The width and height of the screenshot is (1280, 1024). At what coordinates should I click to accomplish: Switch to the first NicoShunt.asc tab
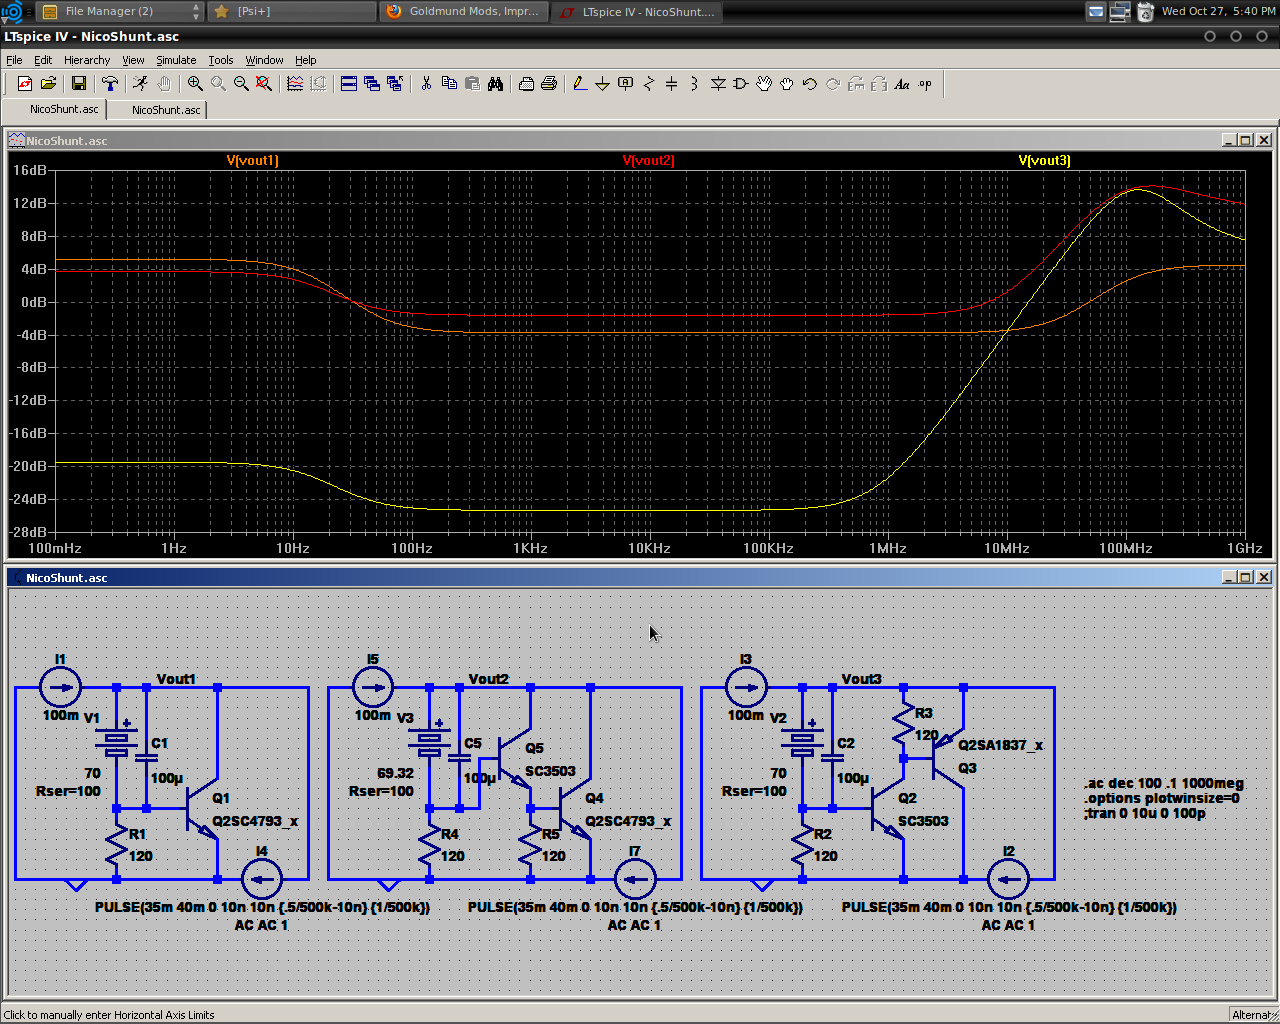click(x=64, y=109)
